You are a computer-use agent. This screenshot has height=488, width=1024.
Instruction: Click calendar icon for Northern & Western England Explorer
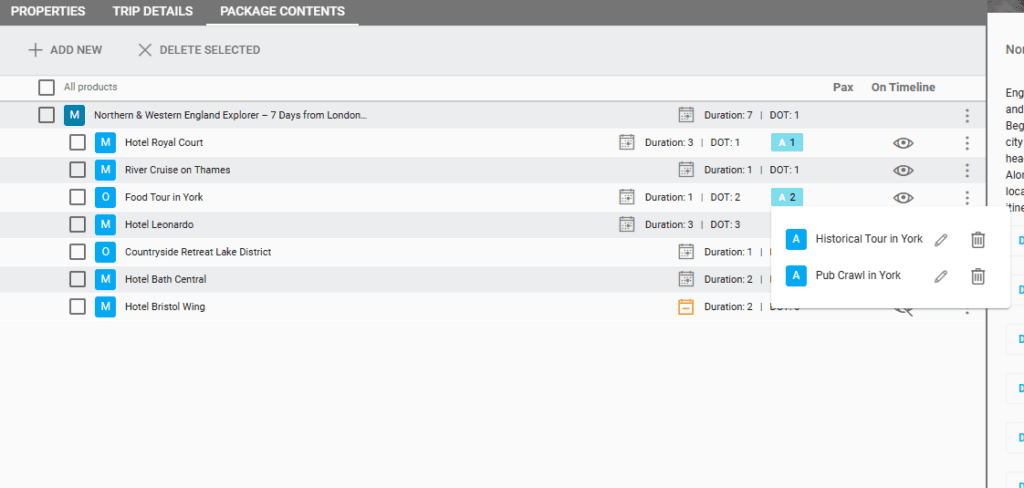click(x=686, y=115)
